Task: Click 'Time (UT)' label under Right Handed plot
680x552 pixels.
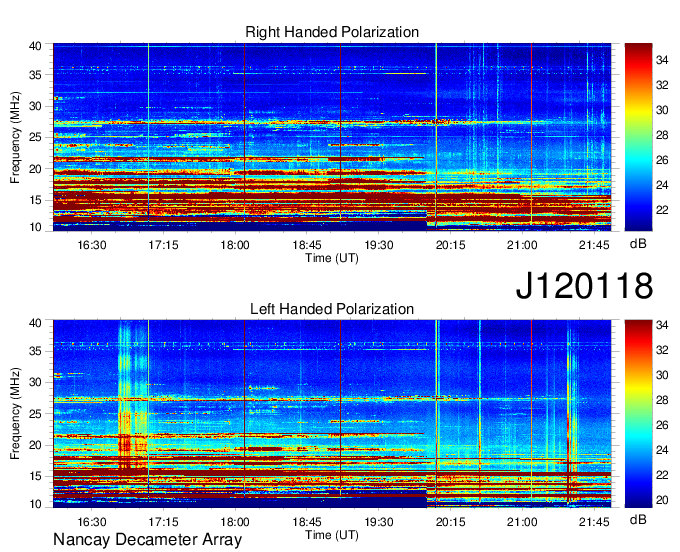Action: coord(332,258)
